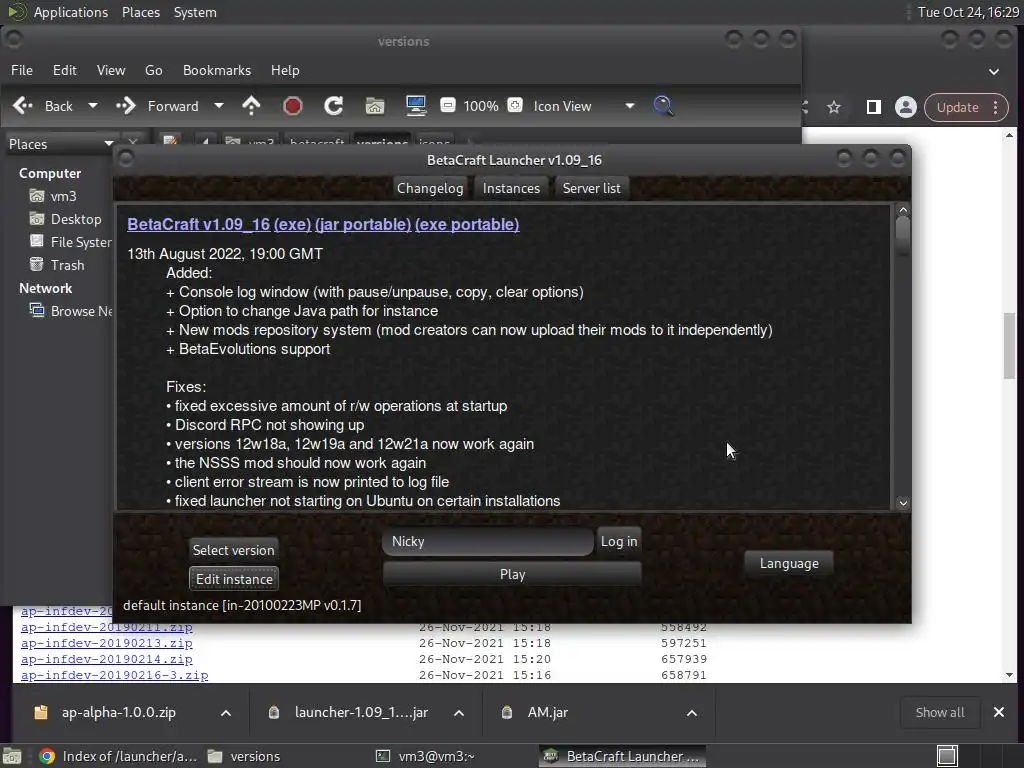Focus the username field containing Nicky
1024x768 pixels.
(x=488, y=541)
